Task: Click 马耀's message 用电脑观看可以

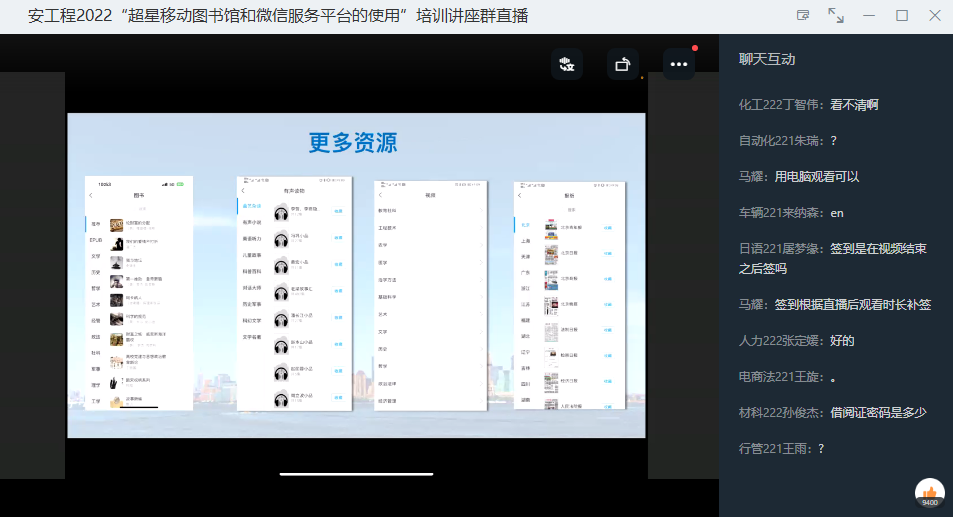Action: 817,176
